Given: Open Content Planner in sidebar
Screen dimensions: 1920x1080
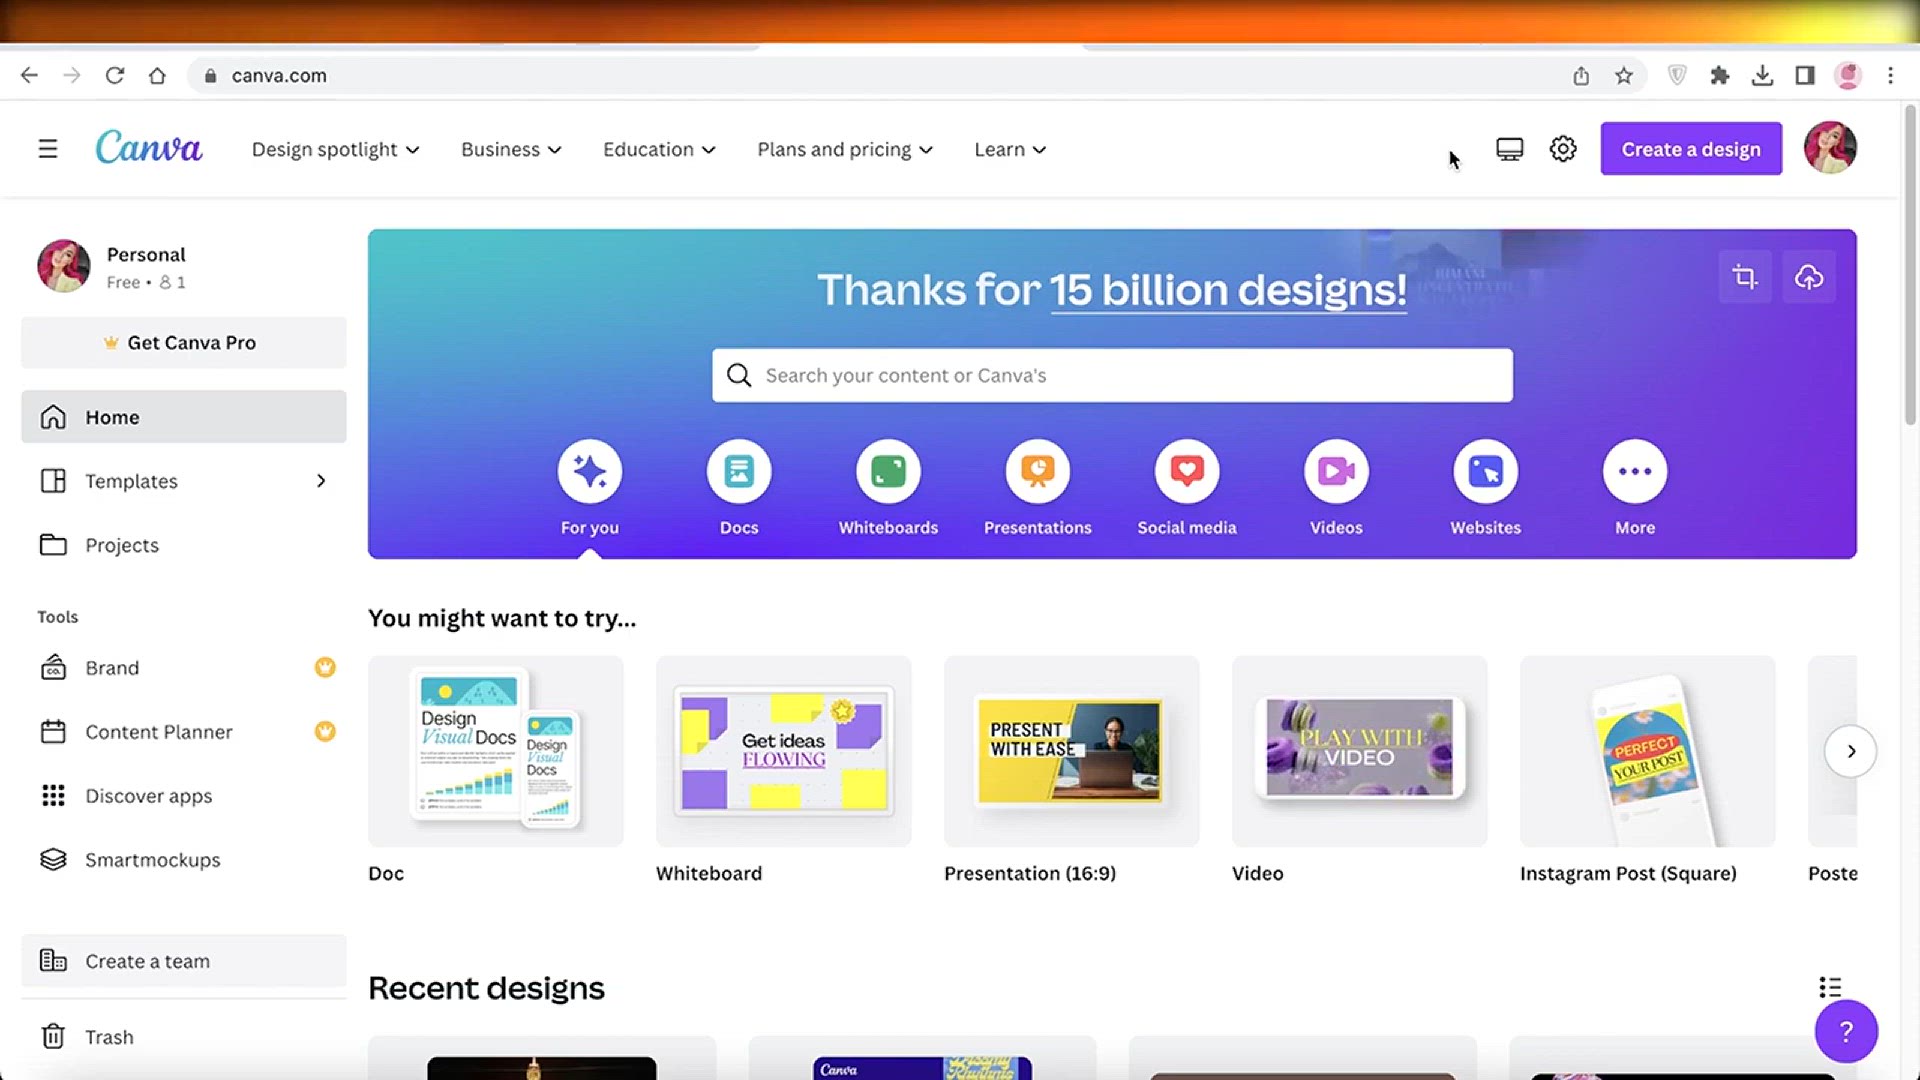Looking at the screenshot, I should click(x=184, y=731).
